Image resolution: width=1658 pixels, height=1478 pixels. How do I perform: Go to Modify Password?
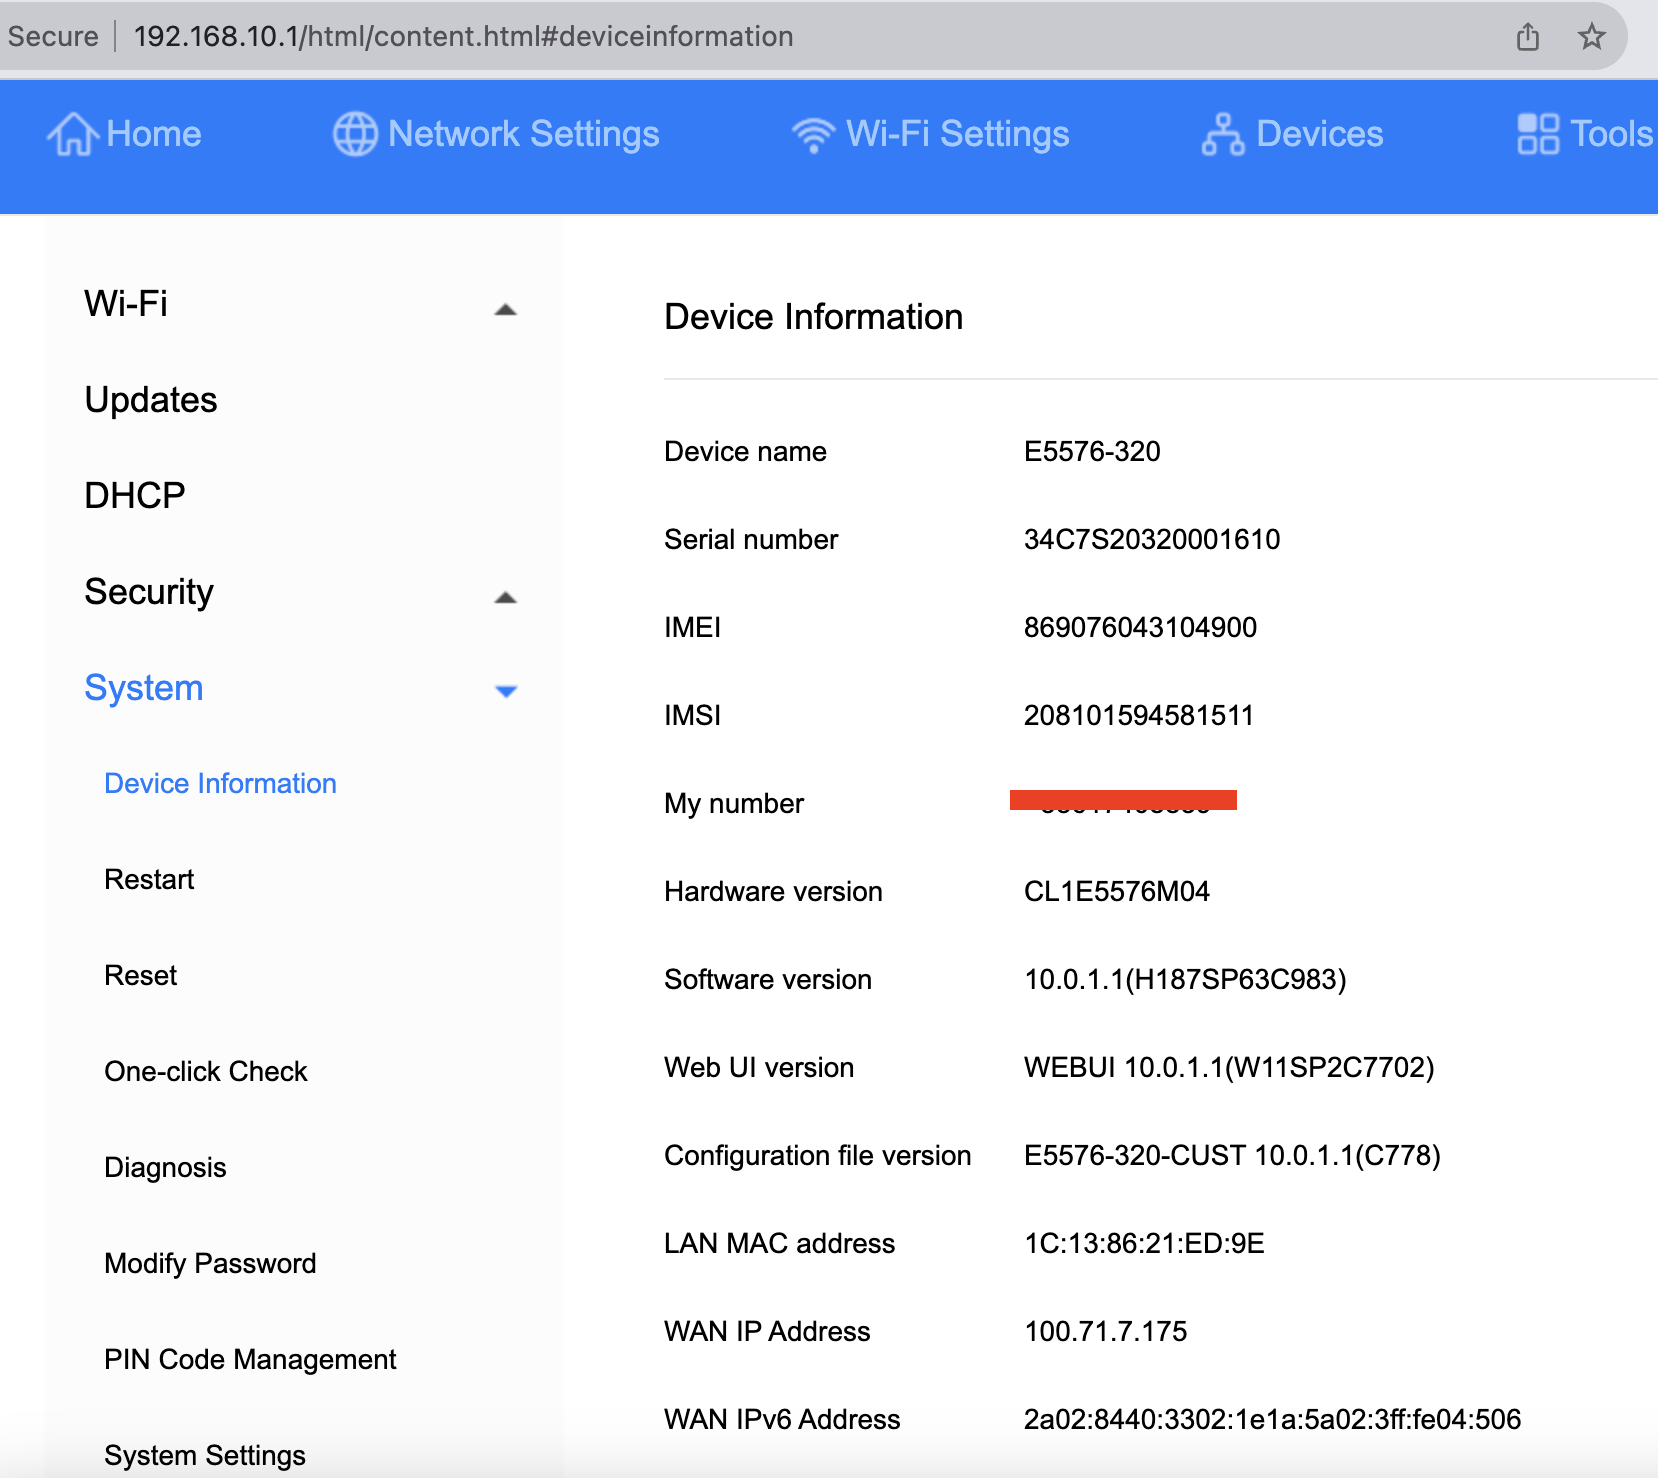[210, 1264]
